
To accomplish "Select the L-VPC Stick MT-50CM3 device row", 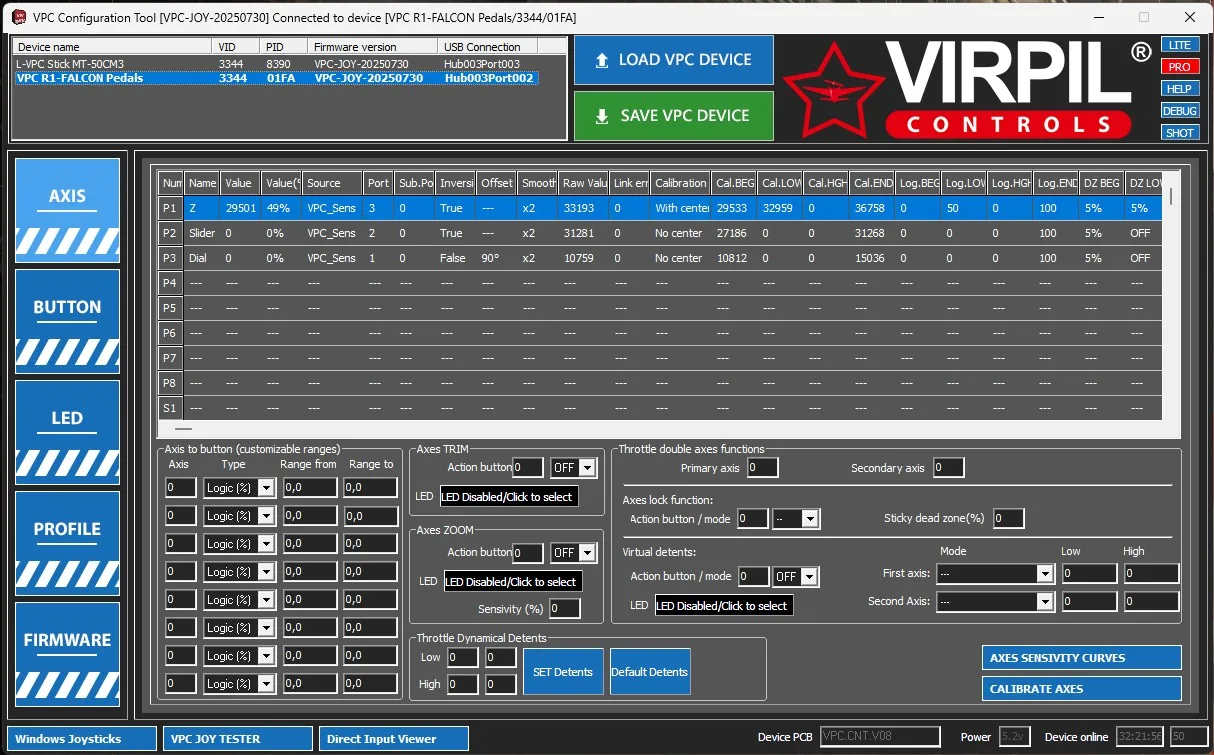I will [275, 64].
